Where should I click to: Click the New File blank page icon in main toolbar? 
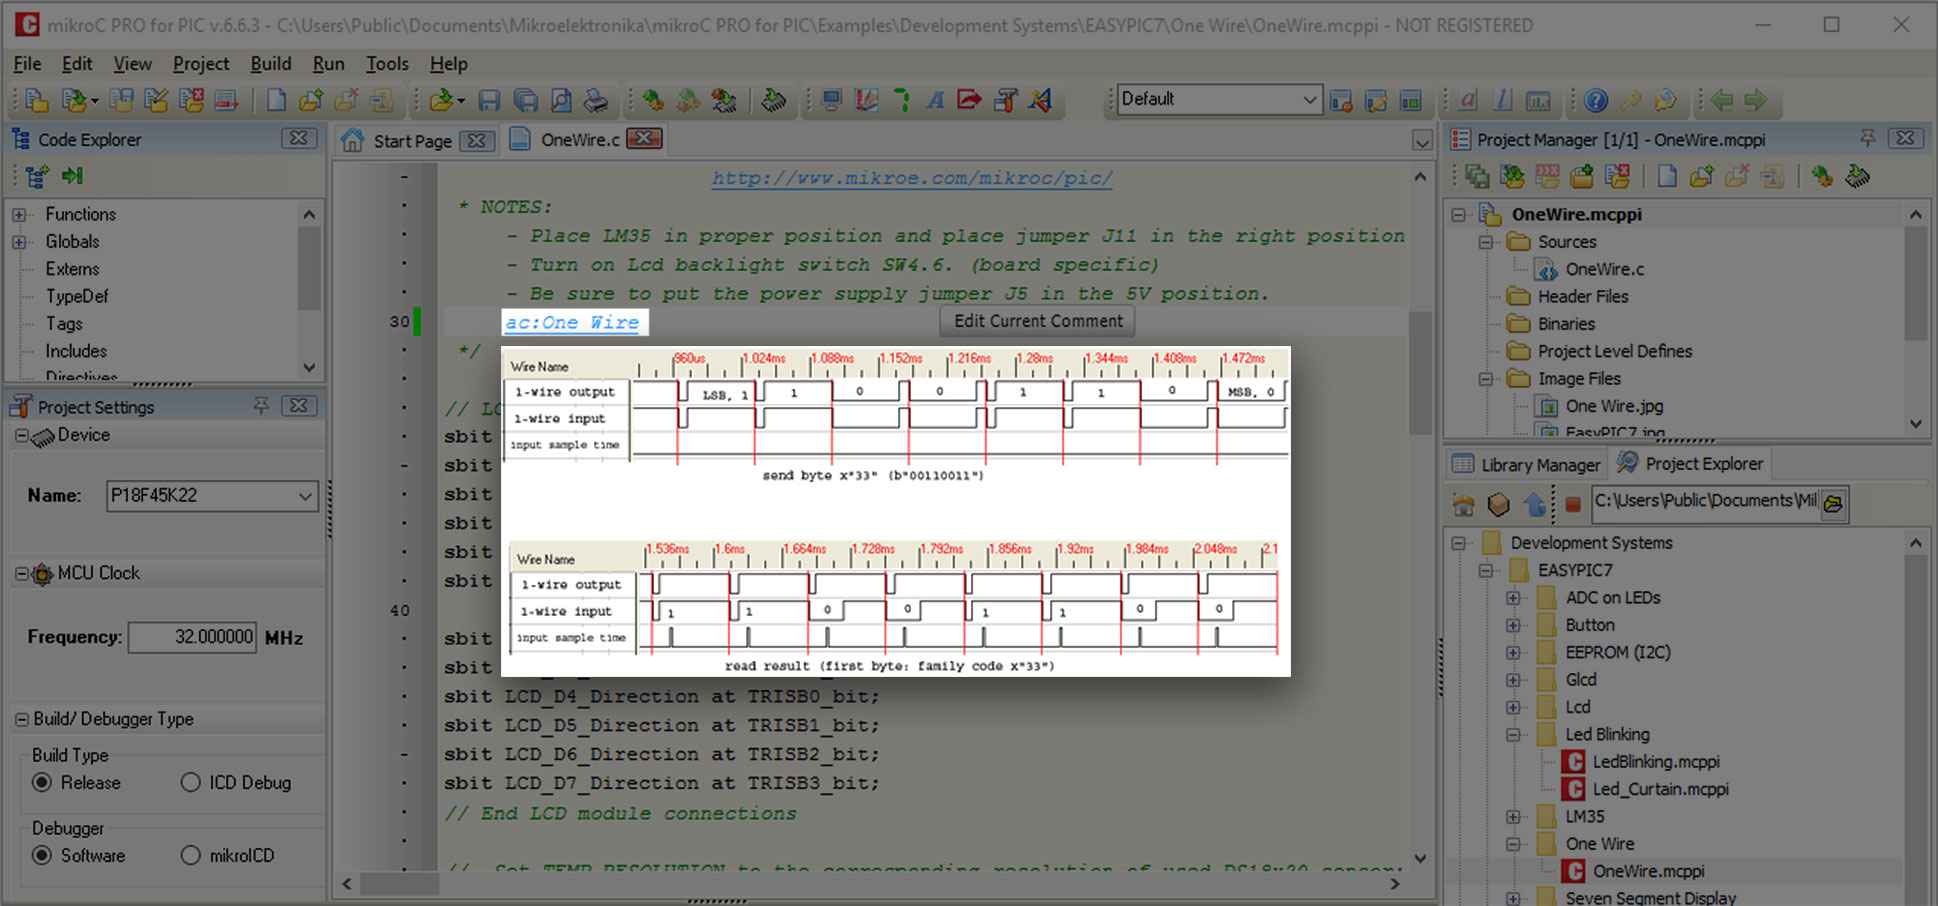pyautogui.click(x=276, y=100)
